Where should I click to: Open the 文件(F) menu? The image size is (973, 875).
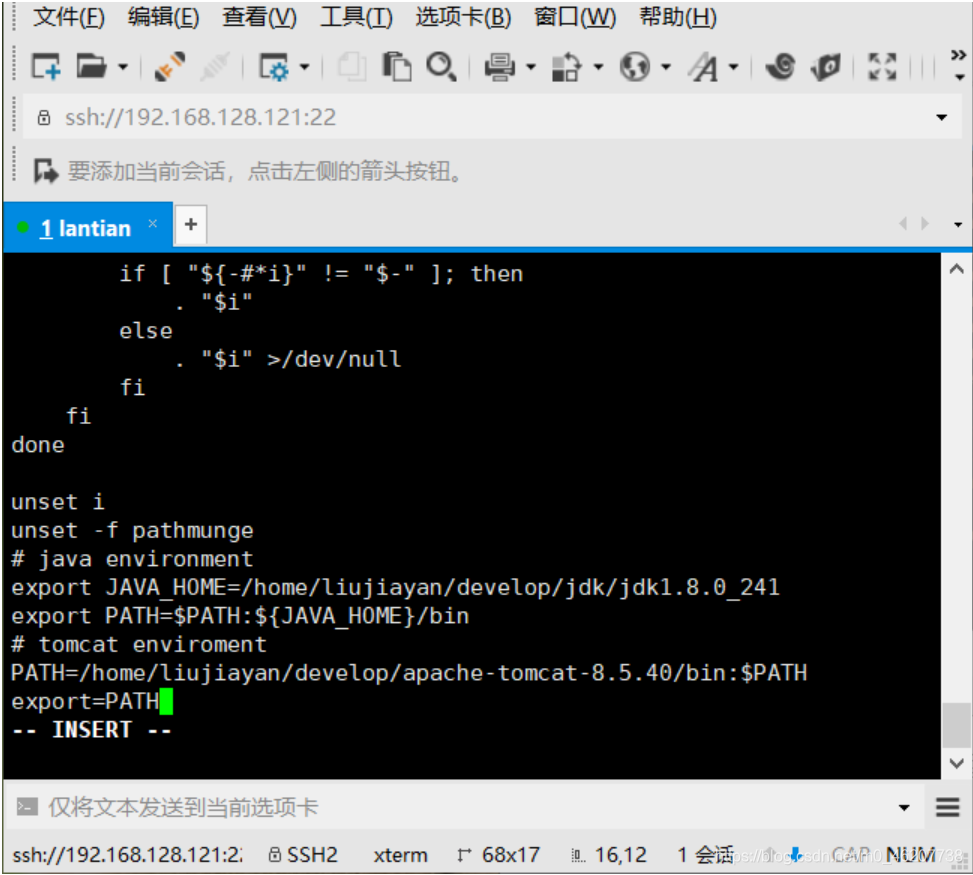pyautogui.click(x=69, y=17)
